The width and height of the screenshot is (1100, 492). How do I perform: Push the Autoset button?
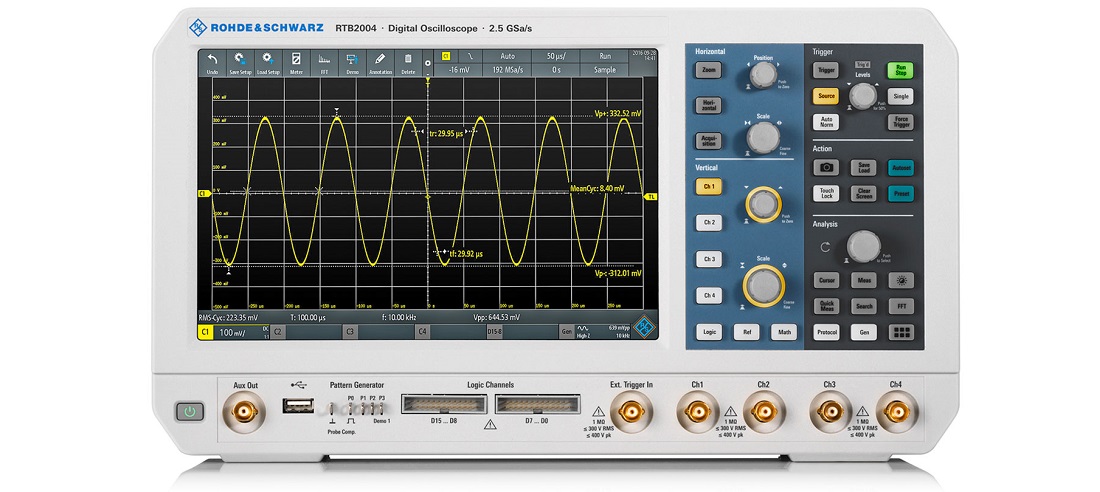pyautogui.click(x=900, y=167)
